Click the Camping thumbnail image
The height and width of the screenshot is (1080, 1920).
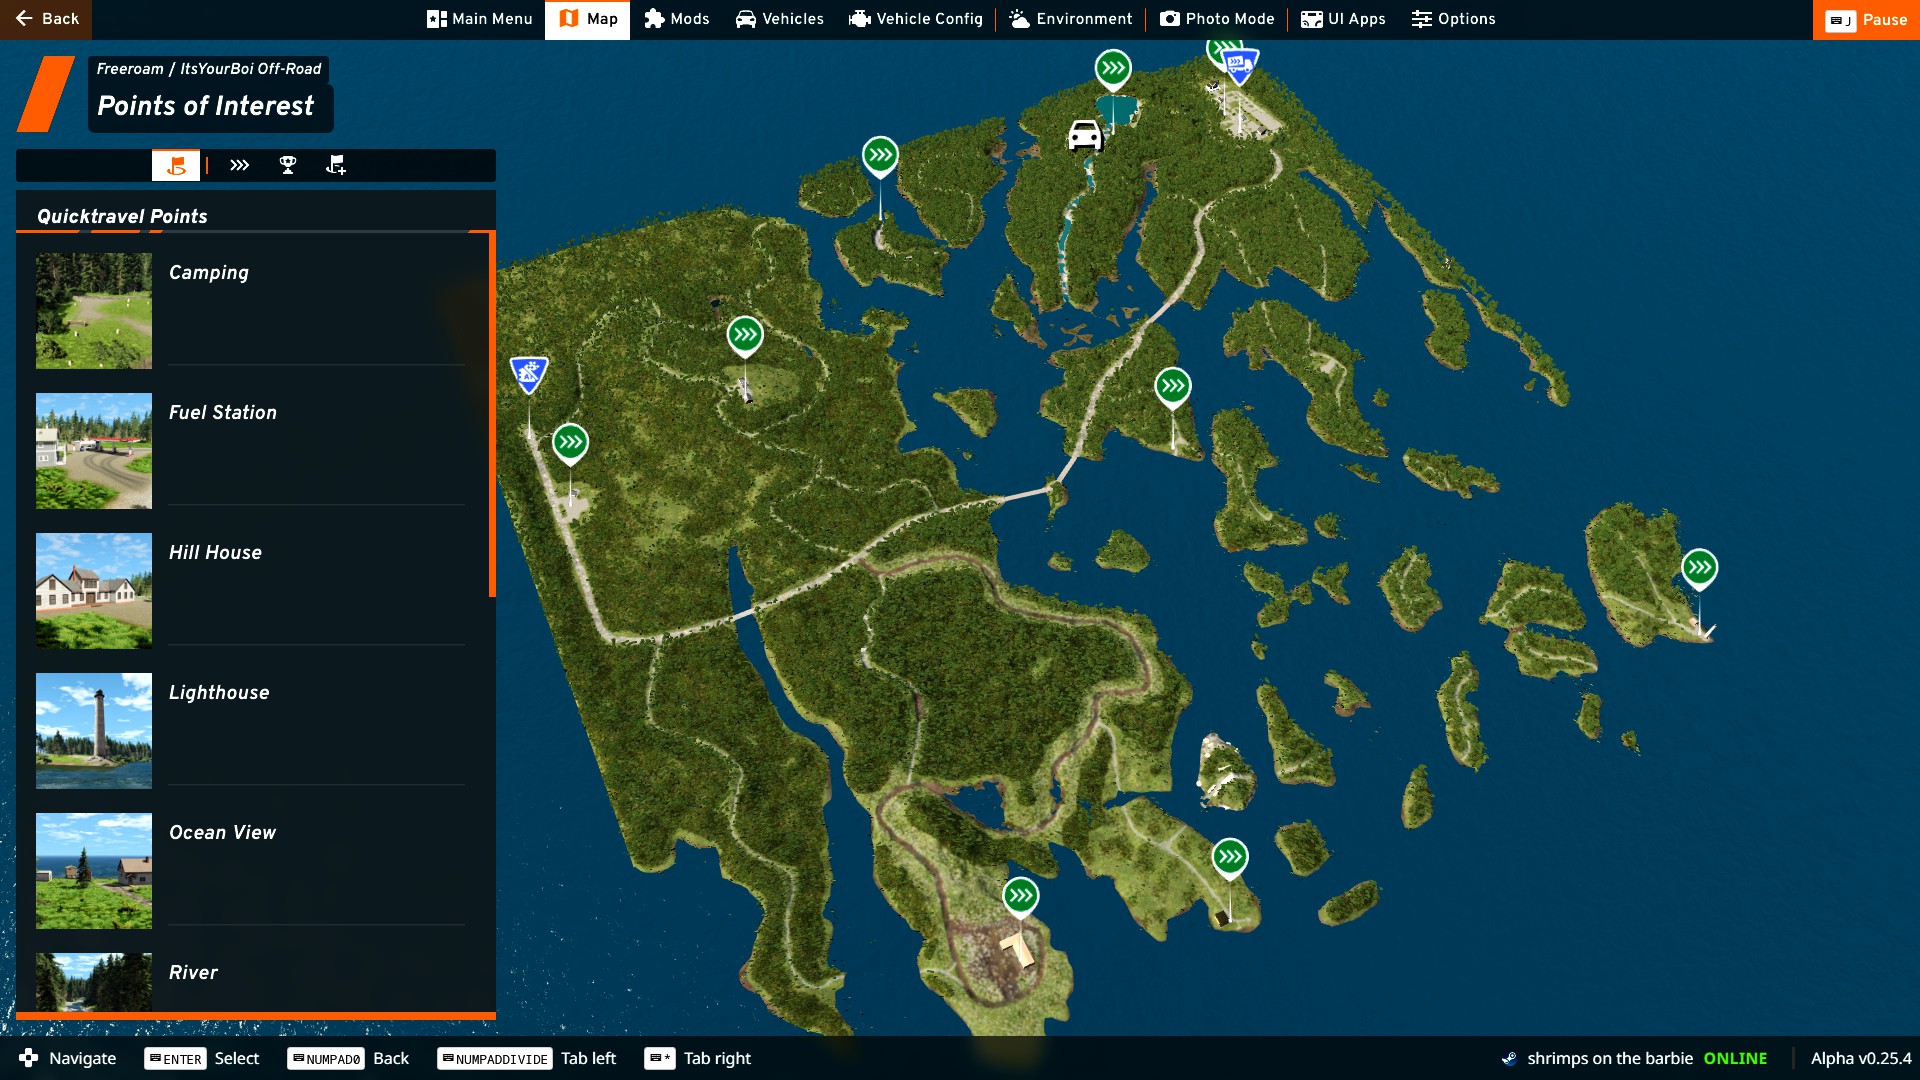(x=94, y=311)
